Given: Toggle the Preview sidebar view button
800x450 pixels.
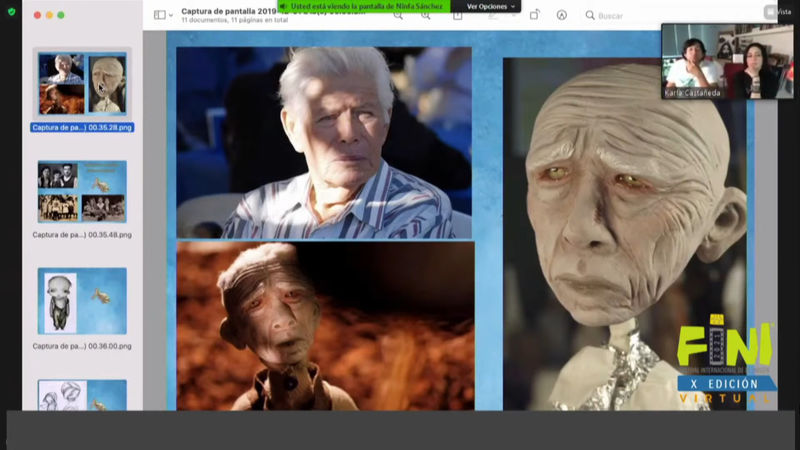Looking at the screenshot, I should point(159,15).
